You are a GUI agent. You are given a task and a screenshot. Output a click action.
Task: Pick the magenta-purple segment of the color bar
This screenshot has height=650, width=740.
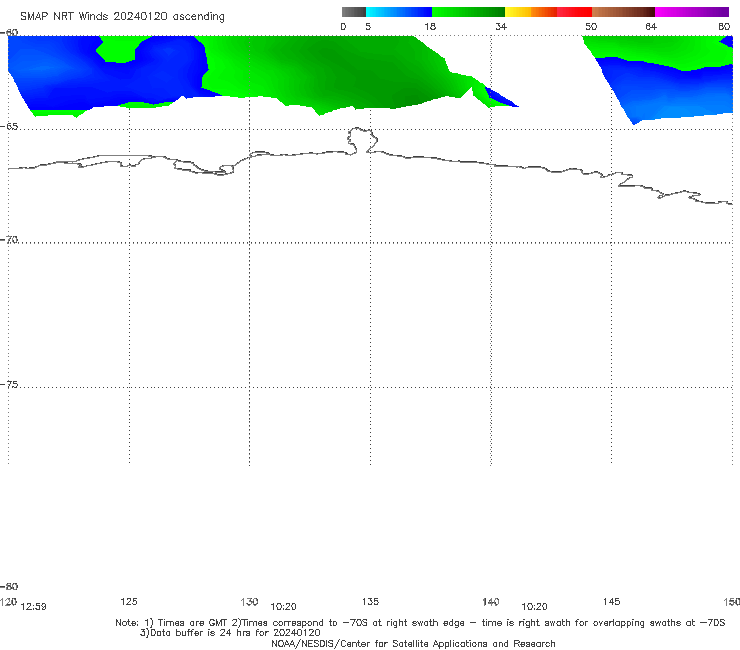coord(692,12)
